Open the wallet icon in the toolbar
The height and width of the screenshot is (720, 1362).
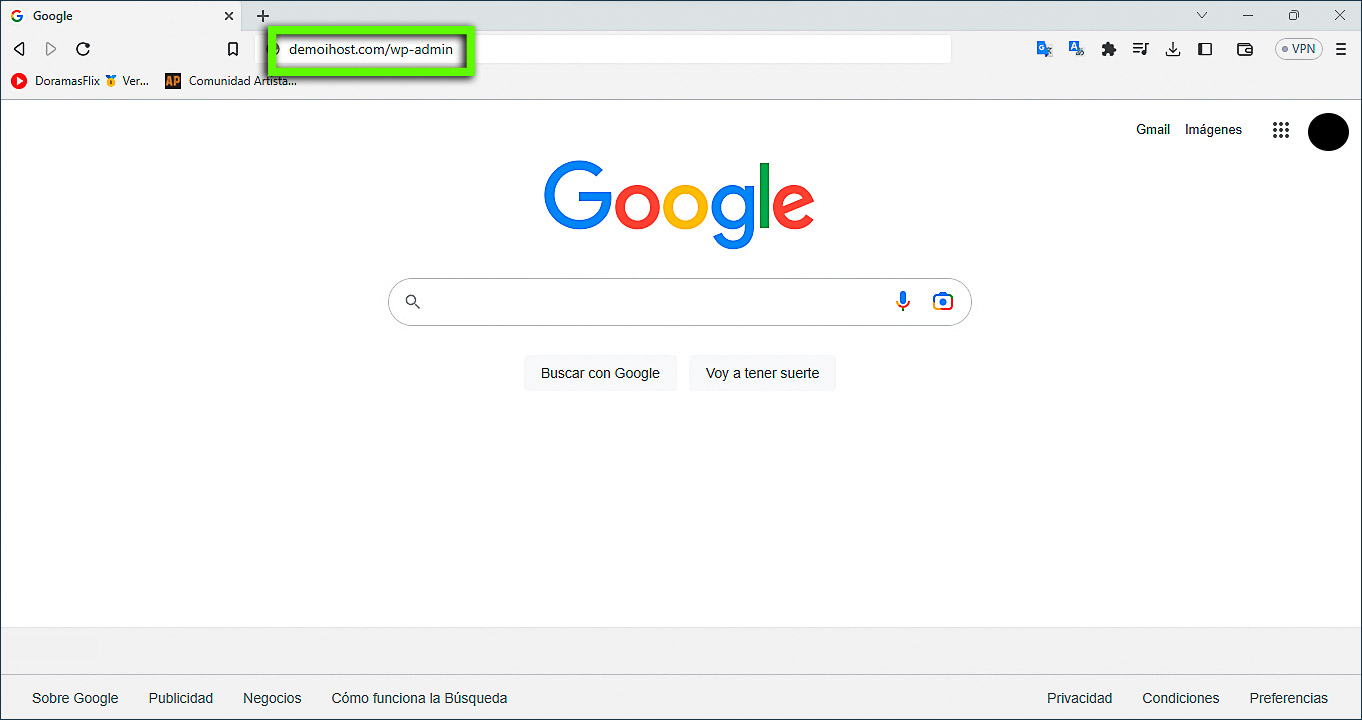(1244, 48)
